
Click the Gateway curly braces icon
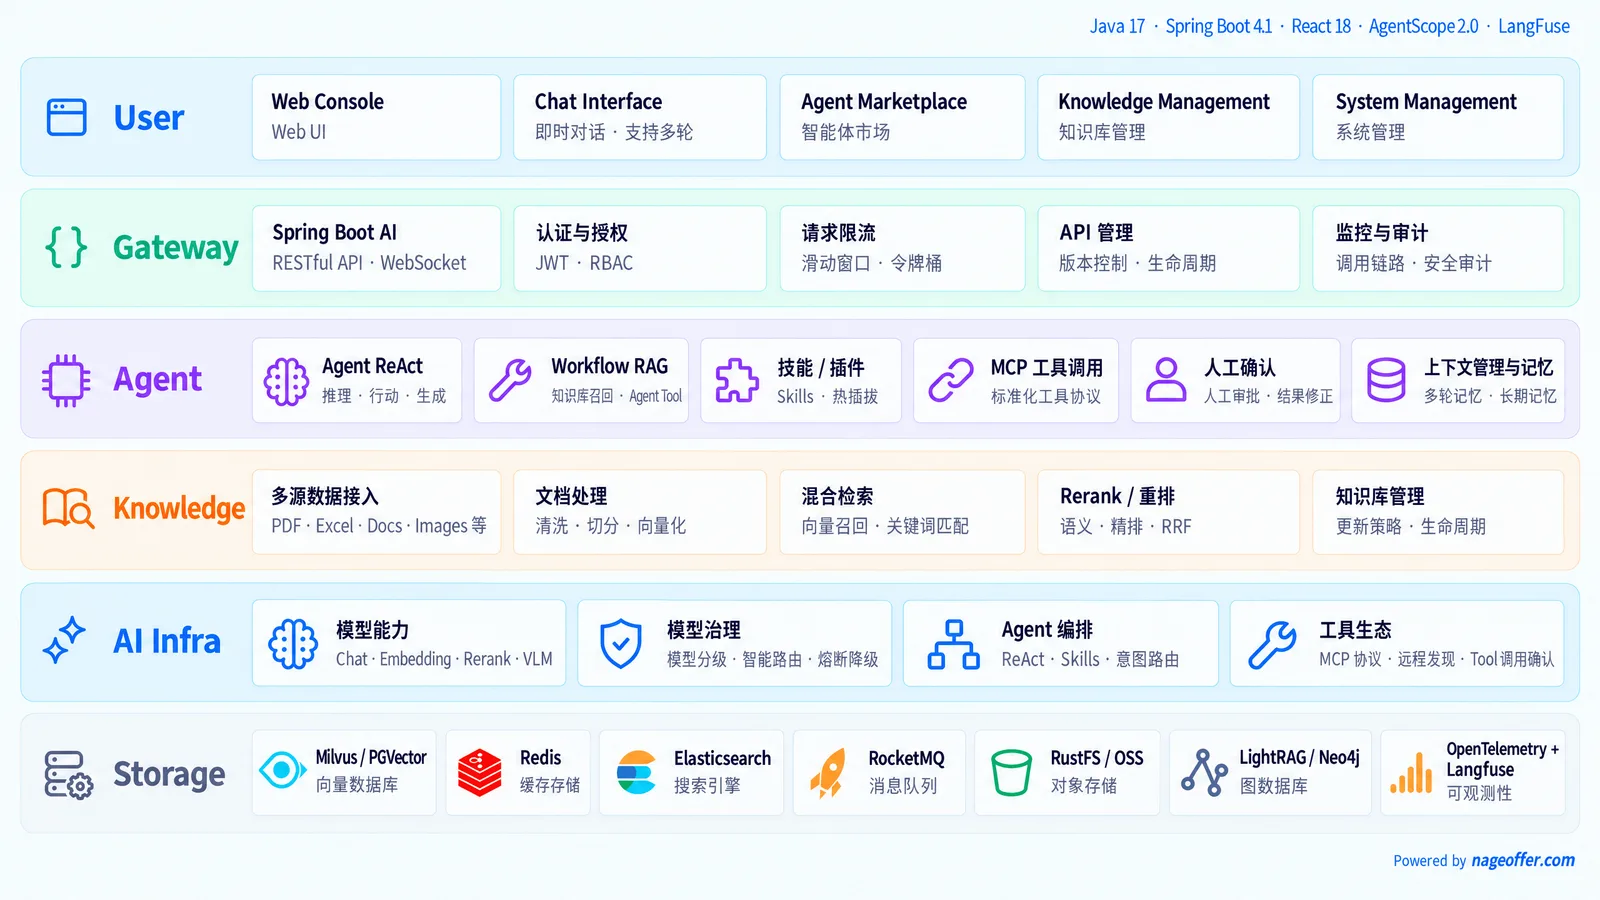click(x=67, y=247)
